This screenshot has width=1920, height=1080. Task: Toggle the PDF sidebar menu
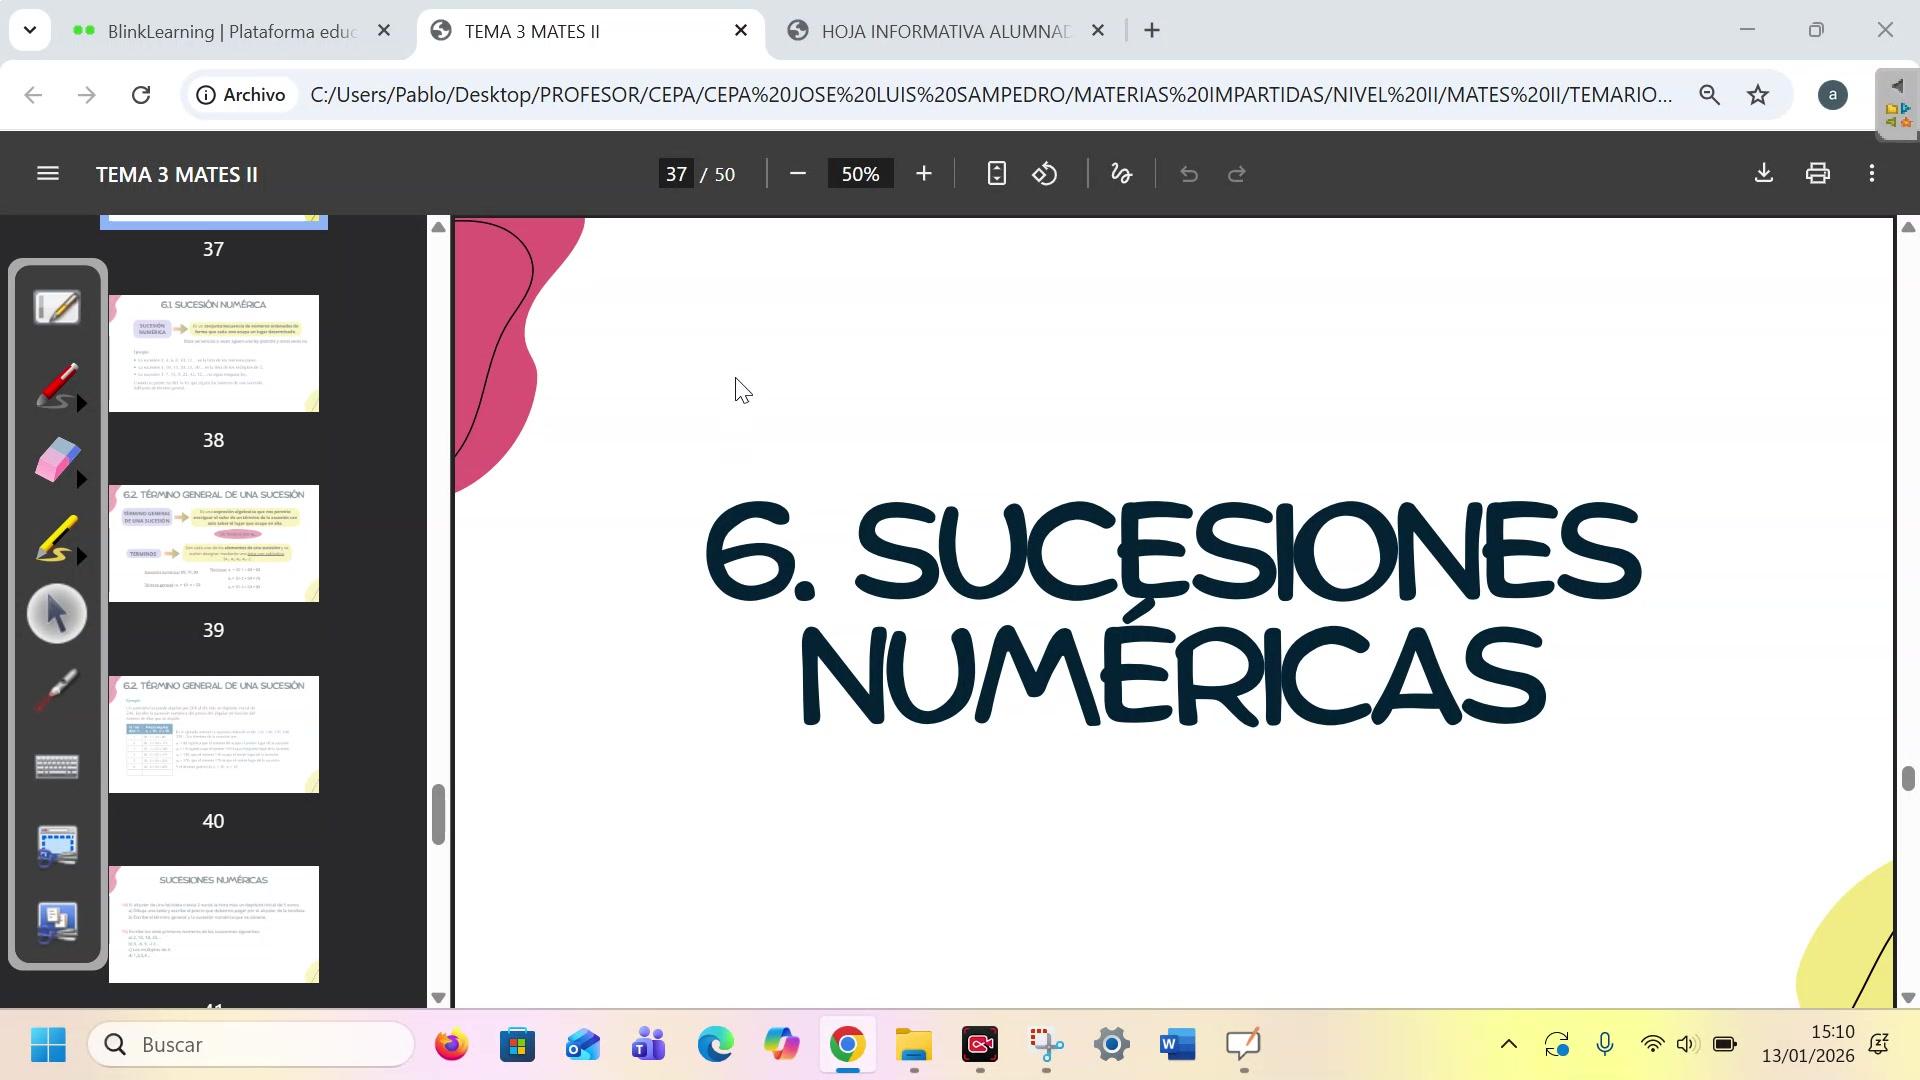pos(47,174)
